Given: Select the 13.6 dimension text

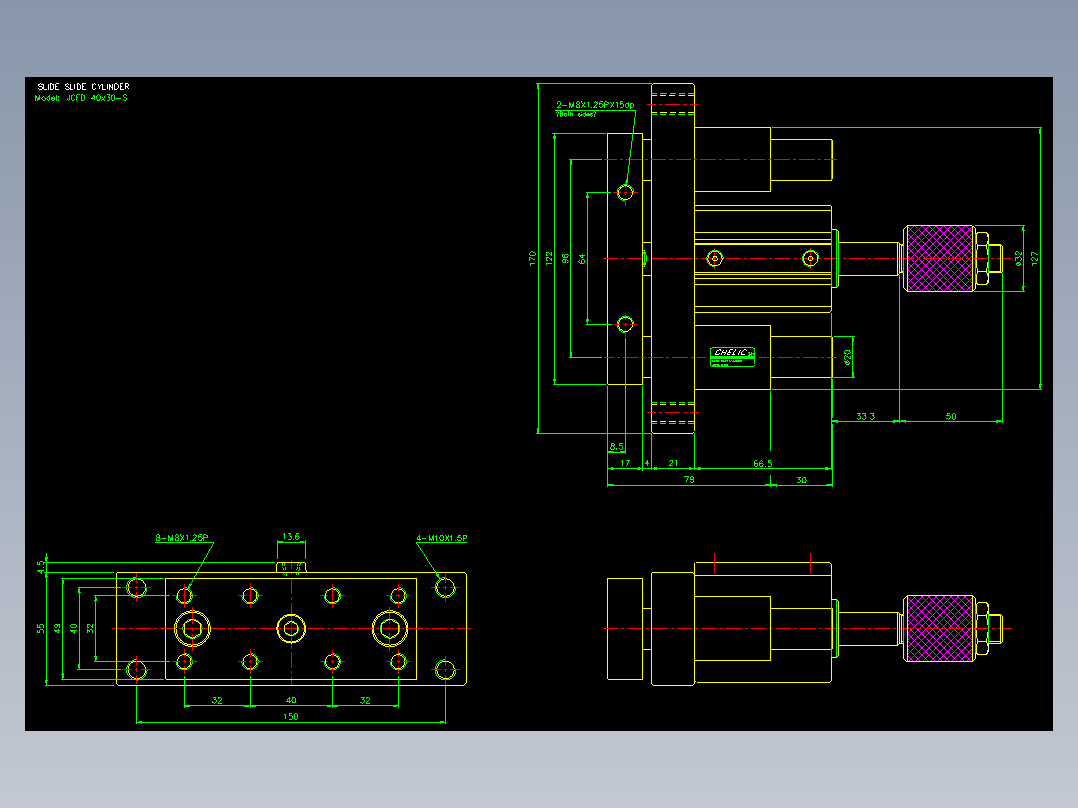Looking at the screenshot, I should [x=291, y=536].
